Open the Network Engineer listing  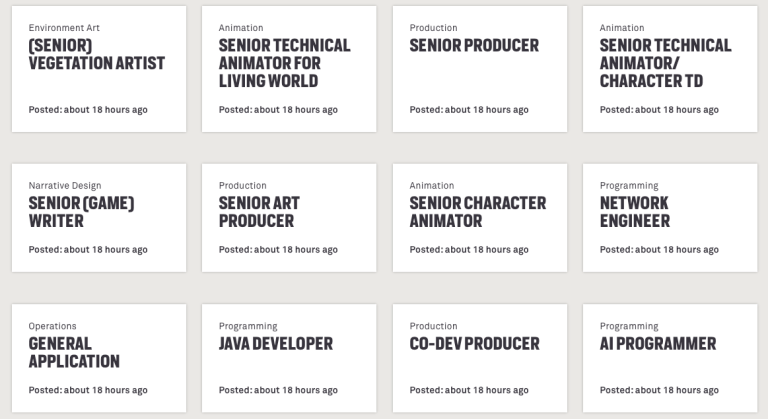(x=670, y=218)
